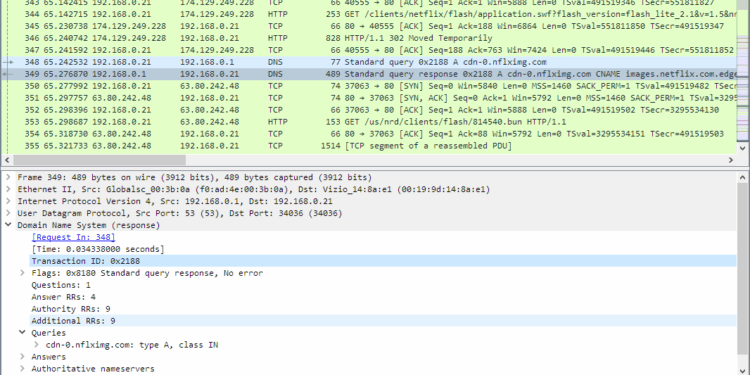Select packet 348 DNS standard query
The width and height of the screenshot is (750, 375).
368,62
